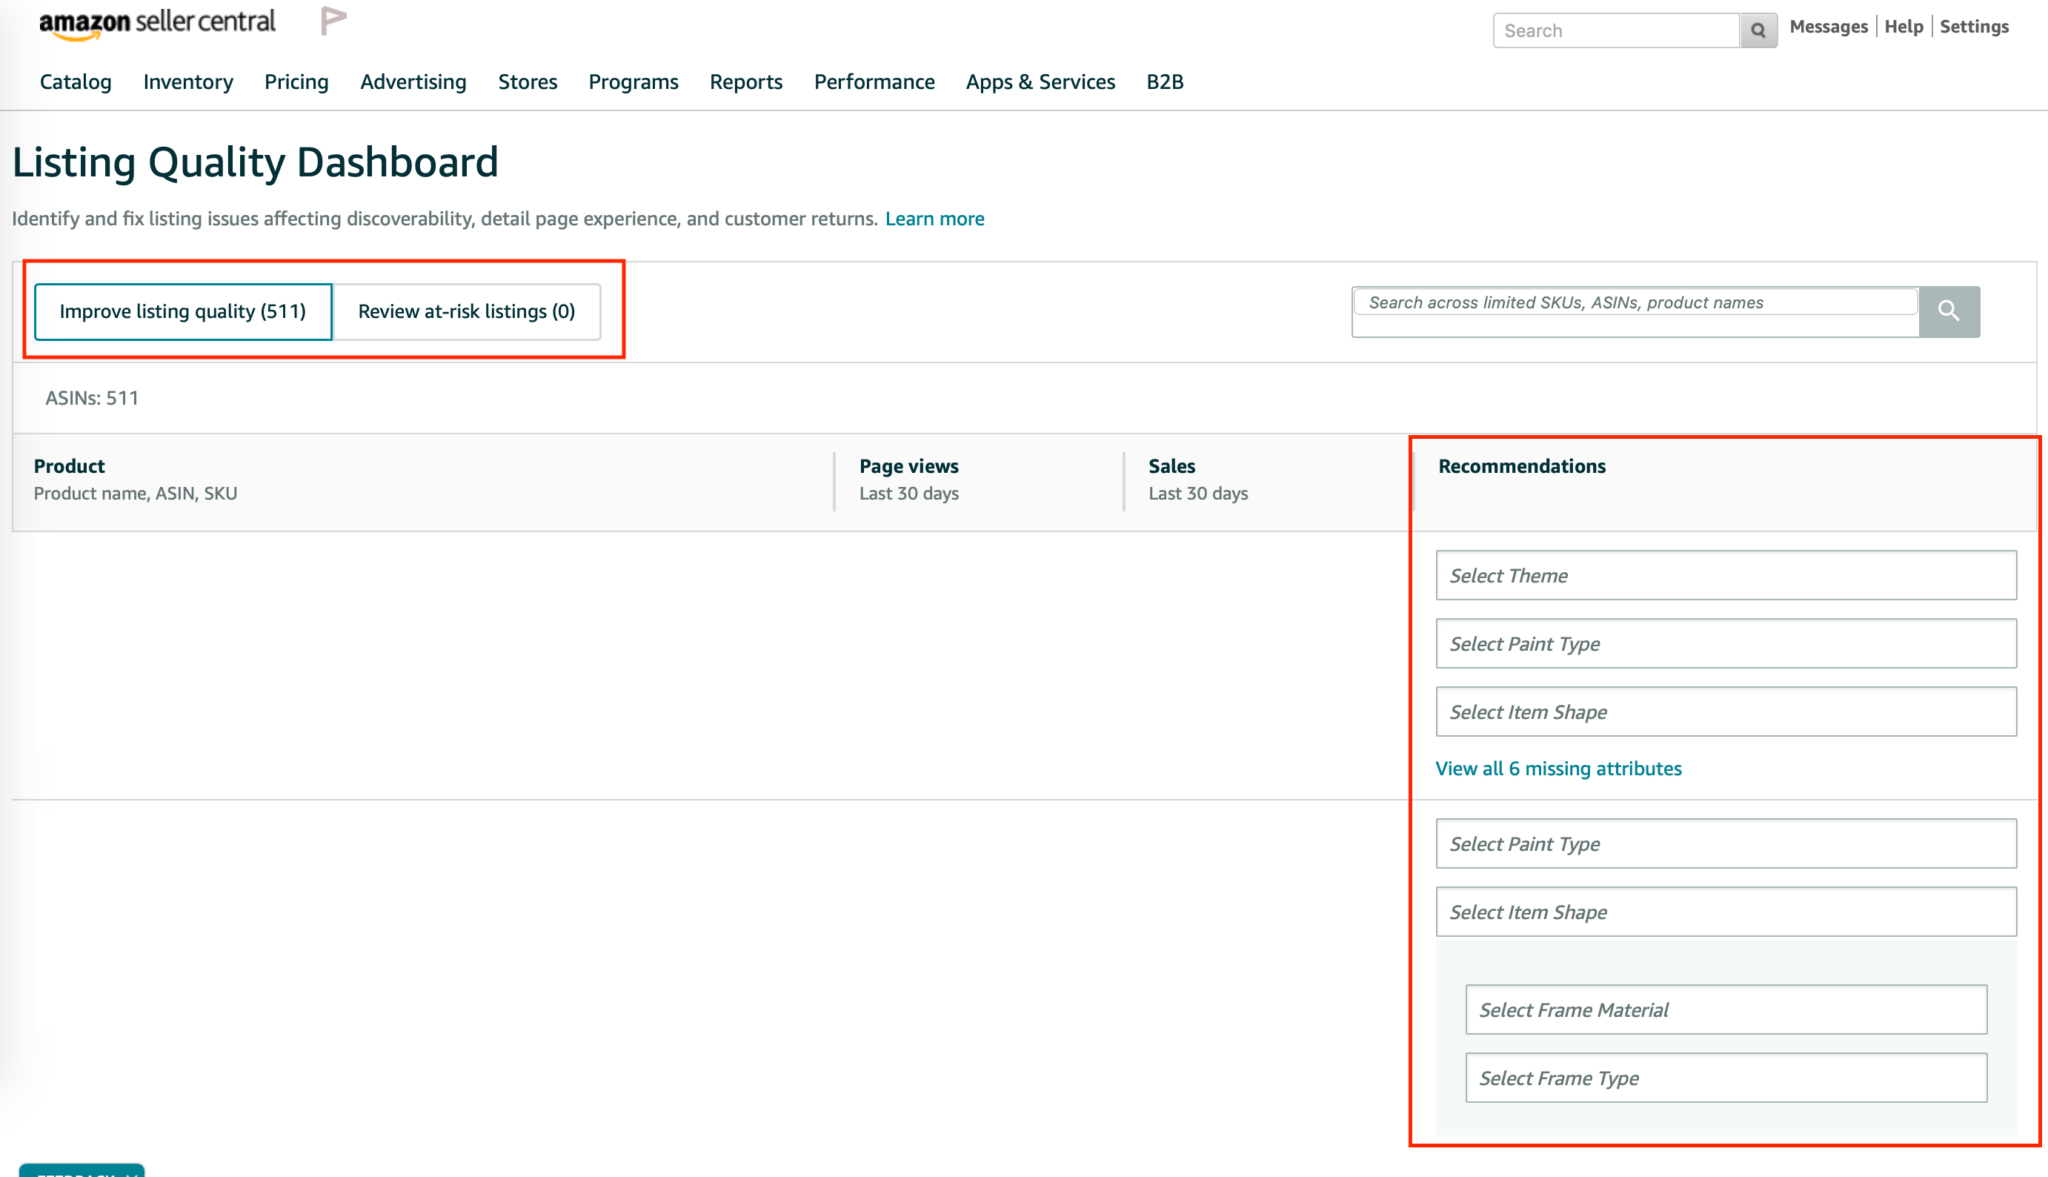The height and width of the screenshot is (1177, 2048).
Task: Open the Select Frame Material dropdown
Action: coord(1725,1009)
